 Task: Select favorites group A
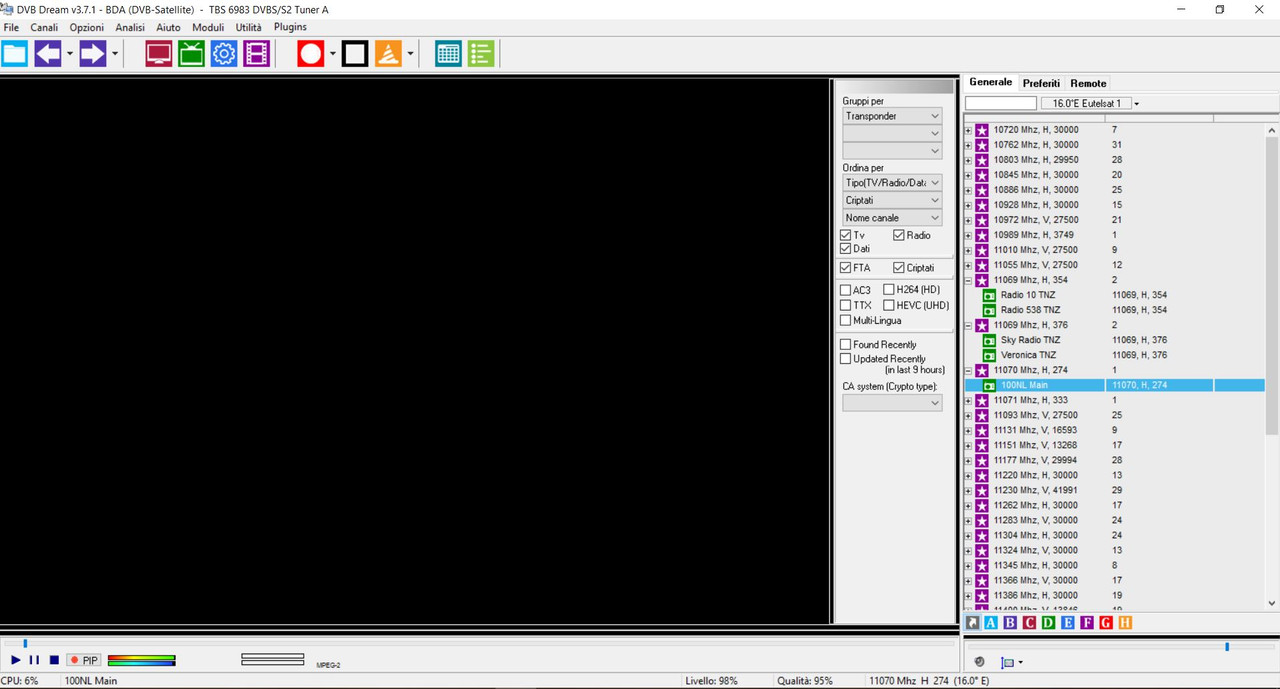click(991, 623)
